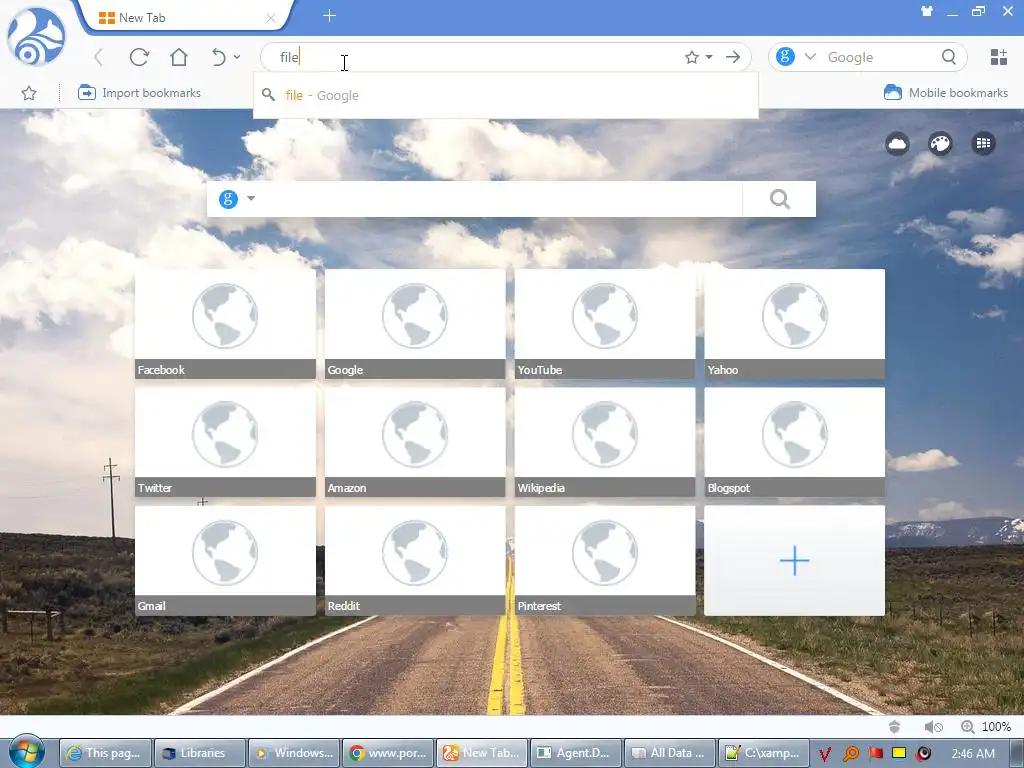Open the Yahoo speed dial tile
1024x768 pixels.
pos(795,324)
